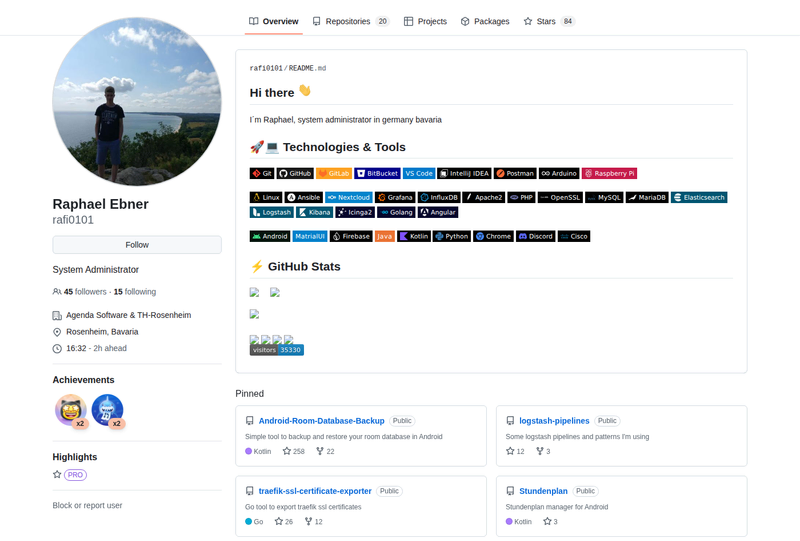This screenshot has width=800, height=541.
Task: Click the 3 stars on Stundenplan
Action: (x=551, y=522)
